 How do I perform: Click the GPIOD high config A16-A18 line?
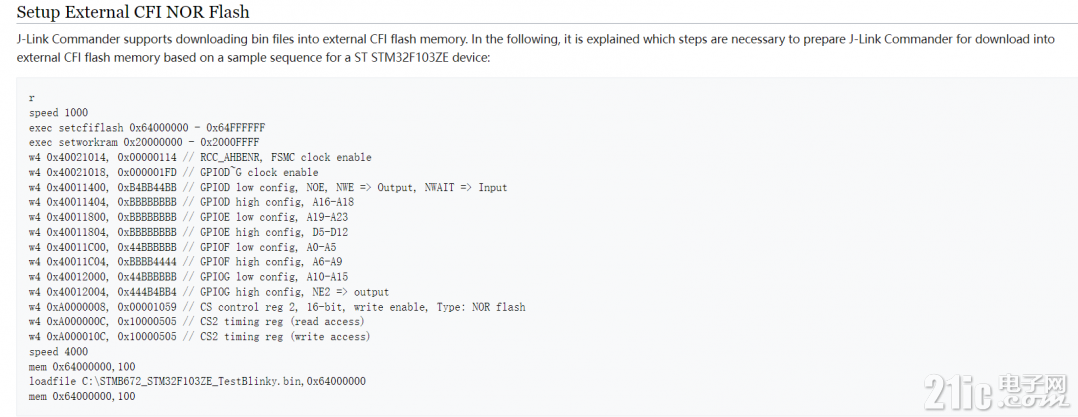tap(191, 203)
